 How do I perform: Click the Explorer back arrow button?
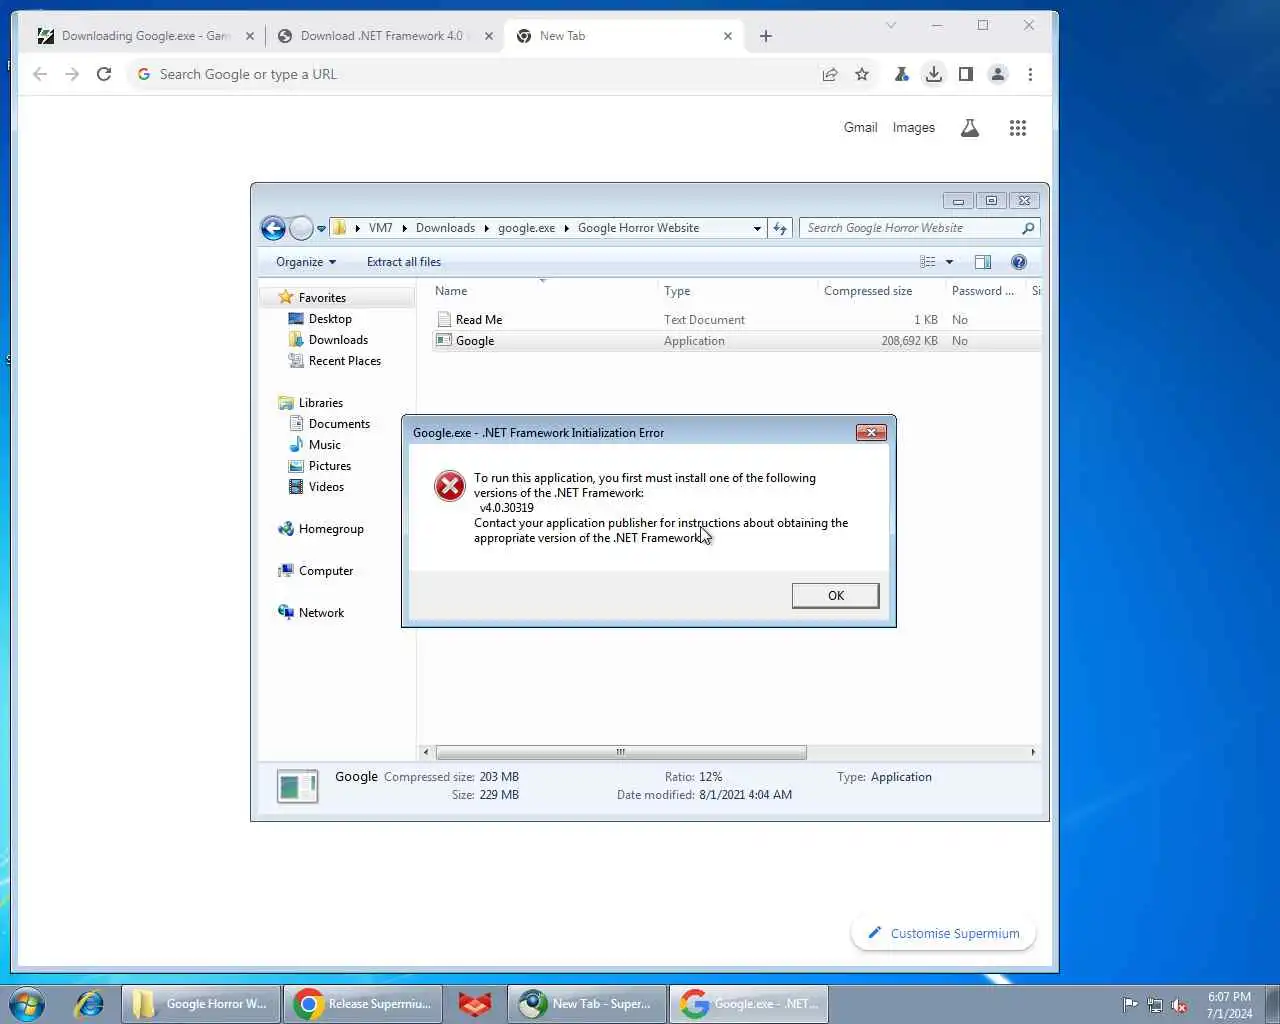point(273,228)
